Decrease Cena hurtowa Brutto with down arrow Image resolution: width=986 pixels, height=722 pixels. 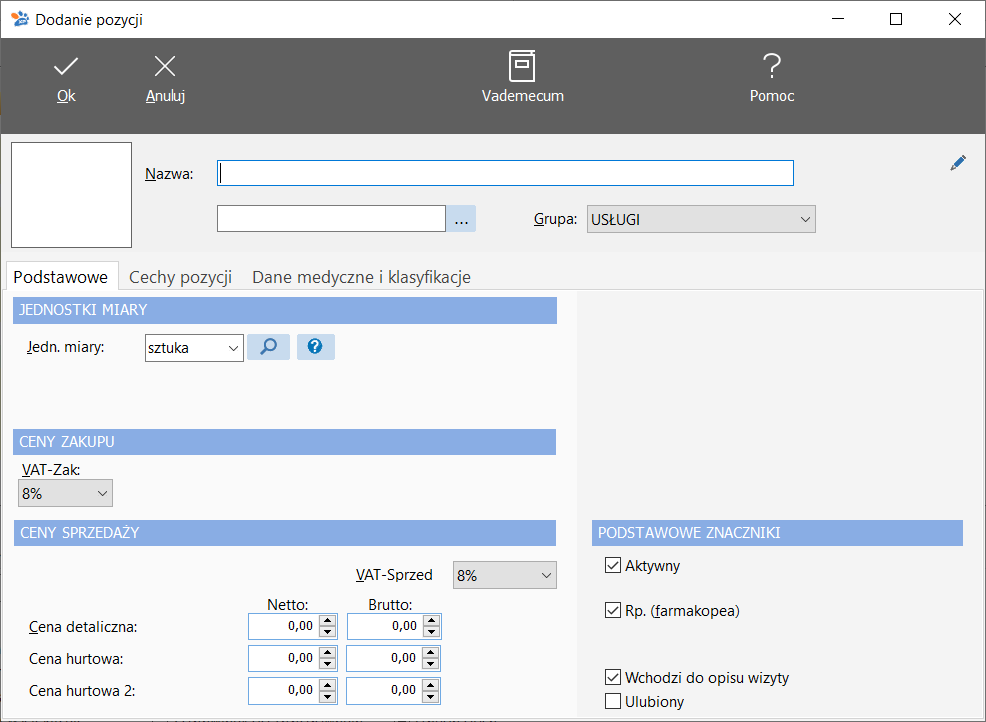click(431, 664)
